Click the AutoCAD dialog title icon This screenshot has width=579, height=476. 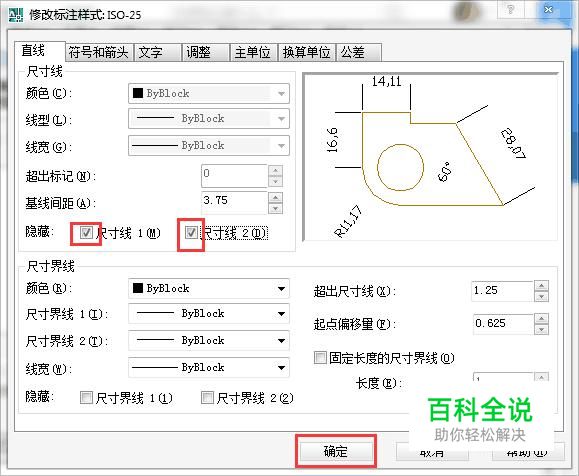pyautogui.click(x=16, y=14)
